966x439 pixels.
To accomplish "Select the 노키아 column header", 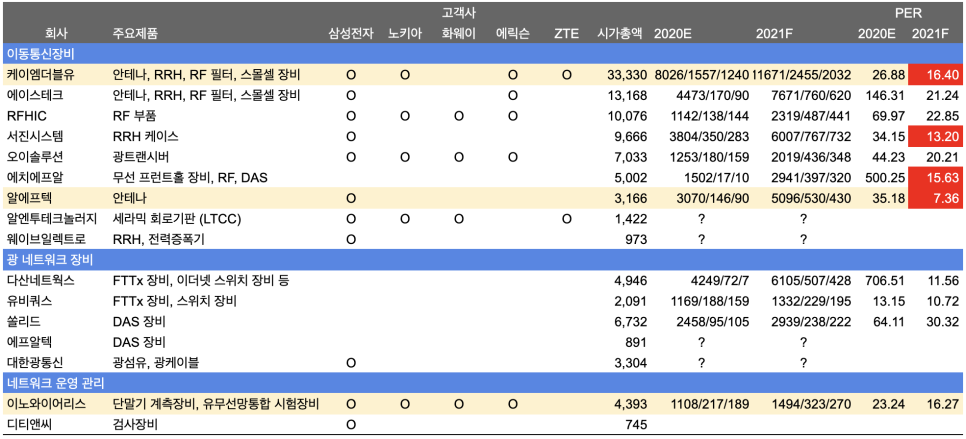I will point(405,34).
